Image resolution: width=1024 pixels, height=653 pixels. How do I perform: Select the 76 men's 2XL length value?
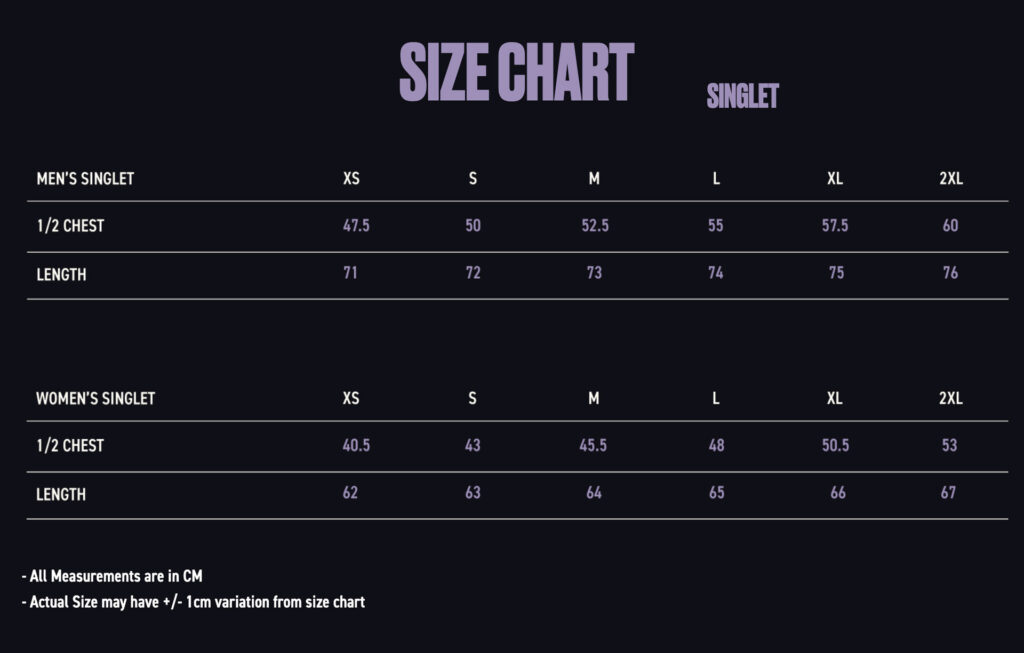[950, 273]
